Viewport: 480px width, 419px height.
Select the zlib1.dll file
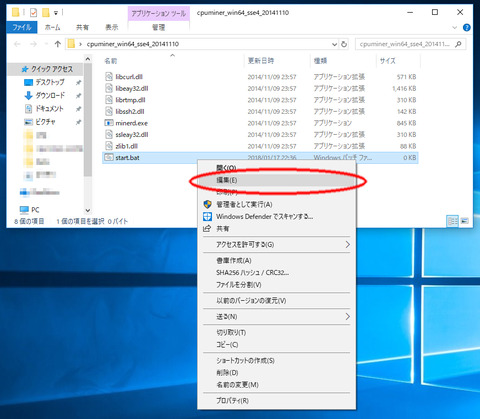126,146
